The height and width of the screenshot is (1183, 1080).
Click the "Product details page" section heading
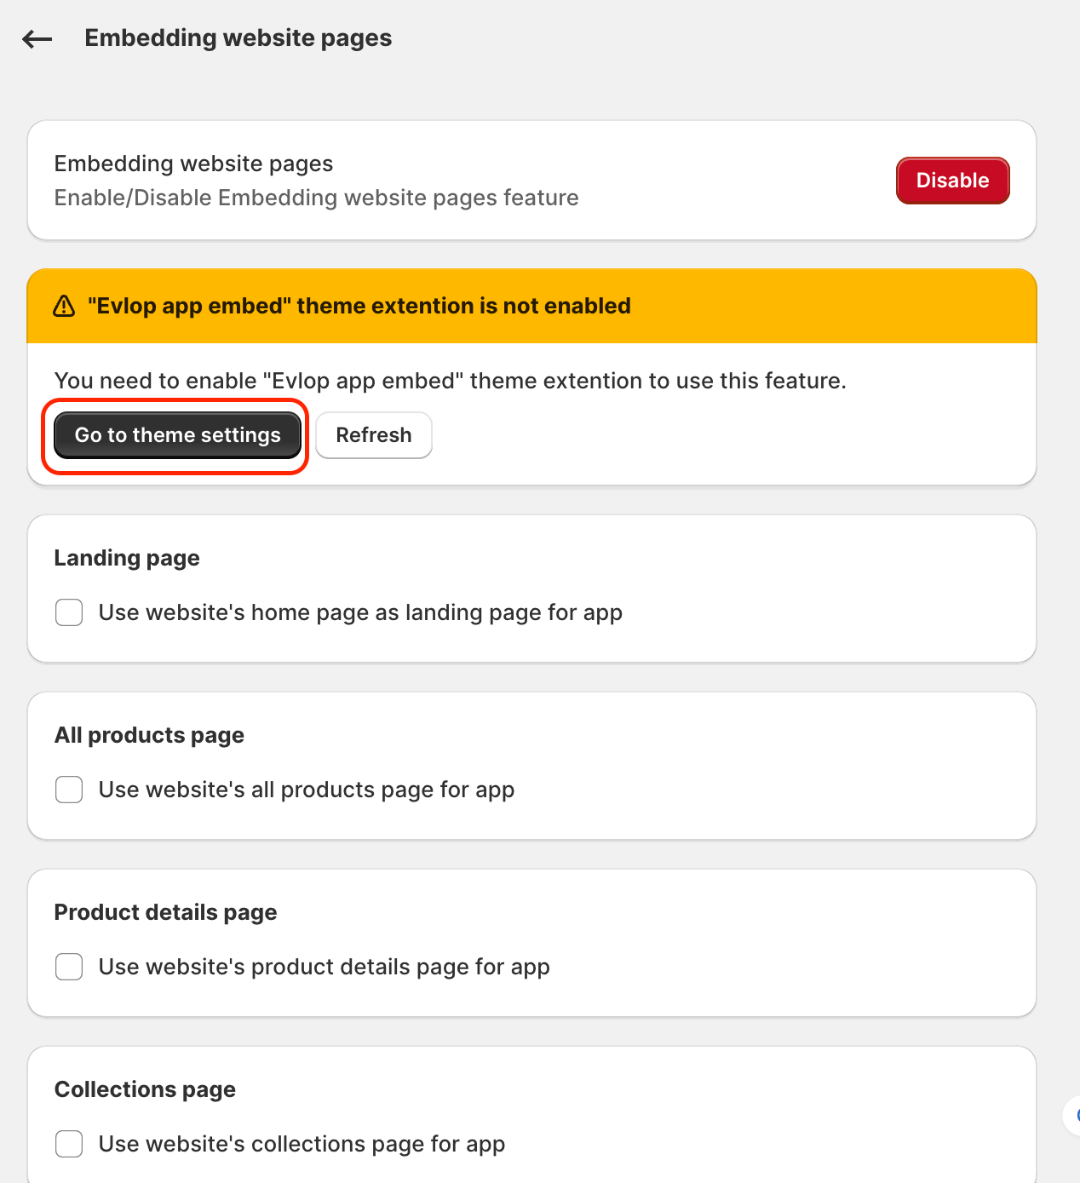click(165, 912)
